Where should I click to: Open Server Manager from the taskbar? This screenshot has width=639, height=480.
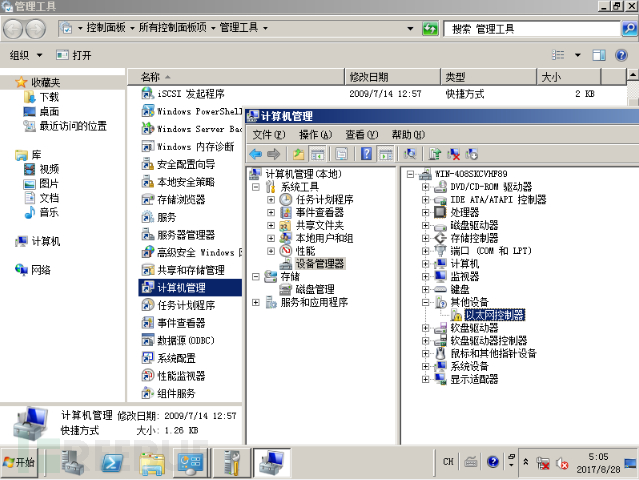[73, 463]
